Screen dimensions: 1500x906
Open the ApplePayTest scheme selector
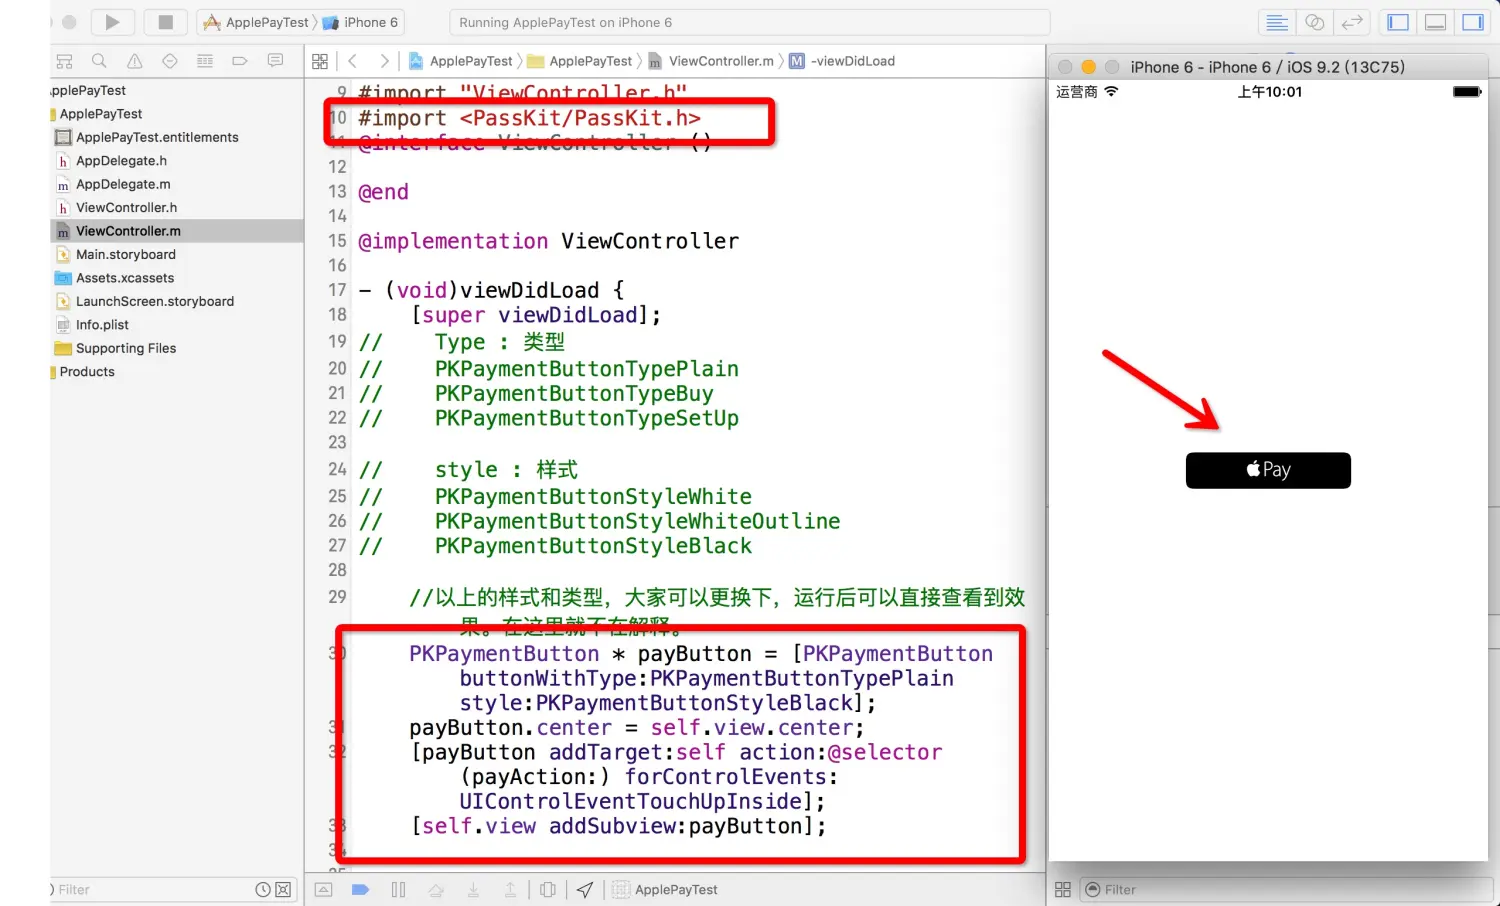[x=257, y=22]
